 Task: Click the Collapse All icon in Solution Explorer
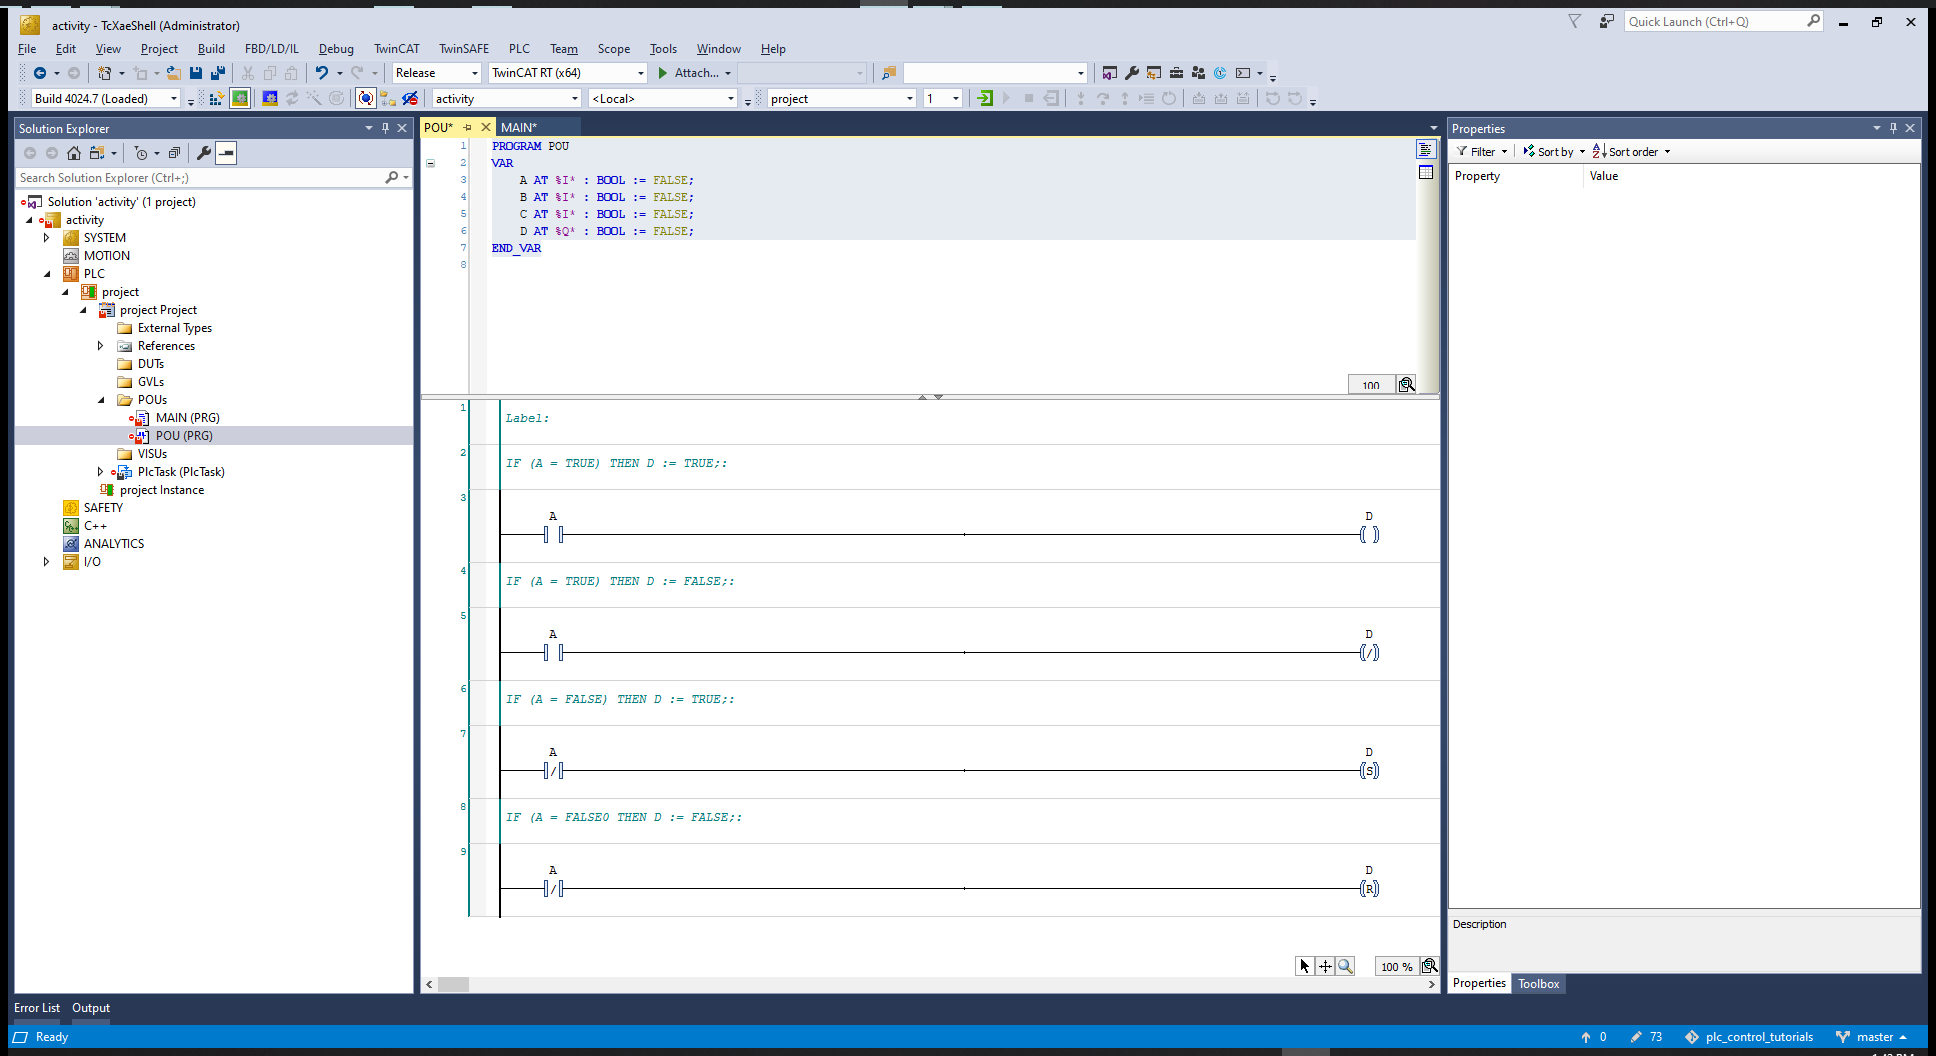174,153
